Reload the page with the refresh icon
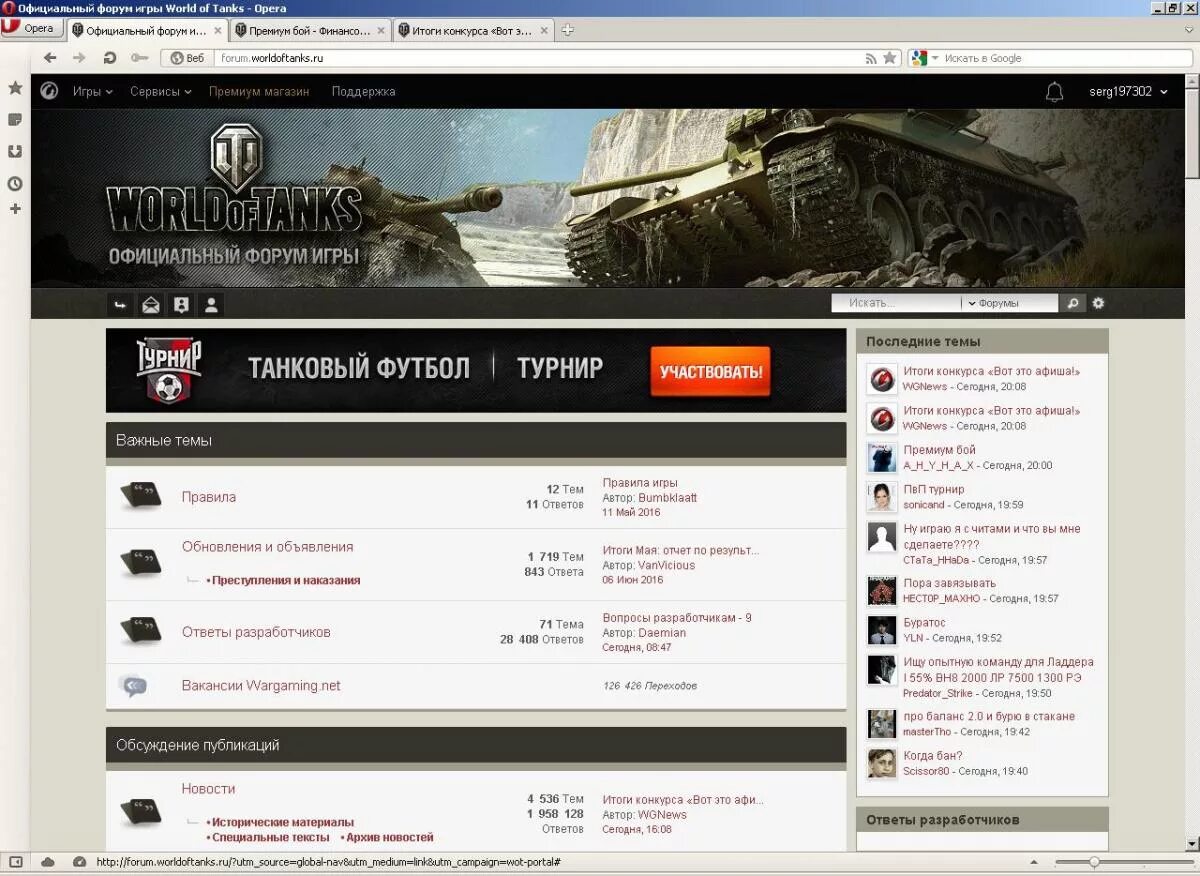Viewport: 1200px width, 876px height. point(110,58)
